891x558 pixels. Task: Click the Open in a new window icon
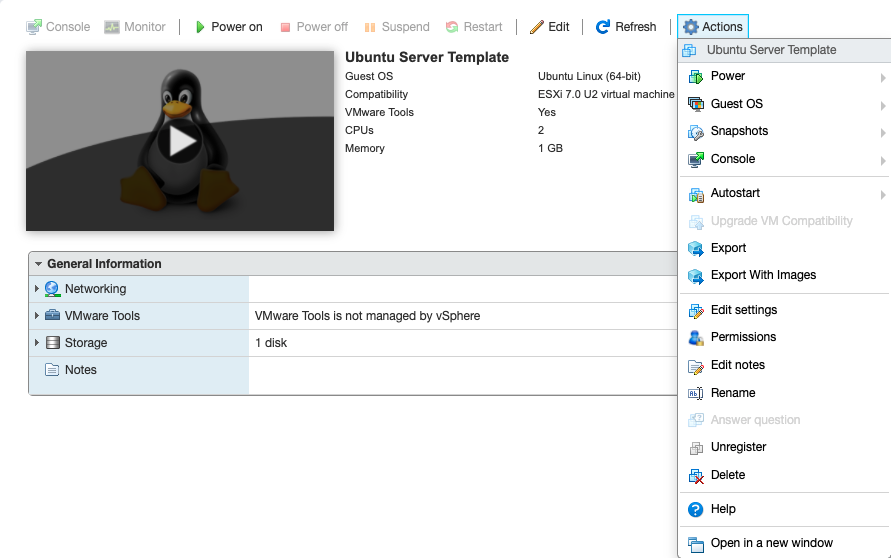696,544
